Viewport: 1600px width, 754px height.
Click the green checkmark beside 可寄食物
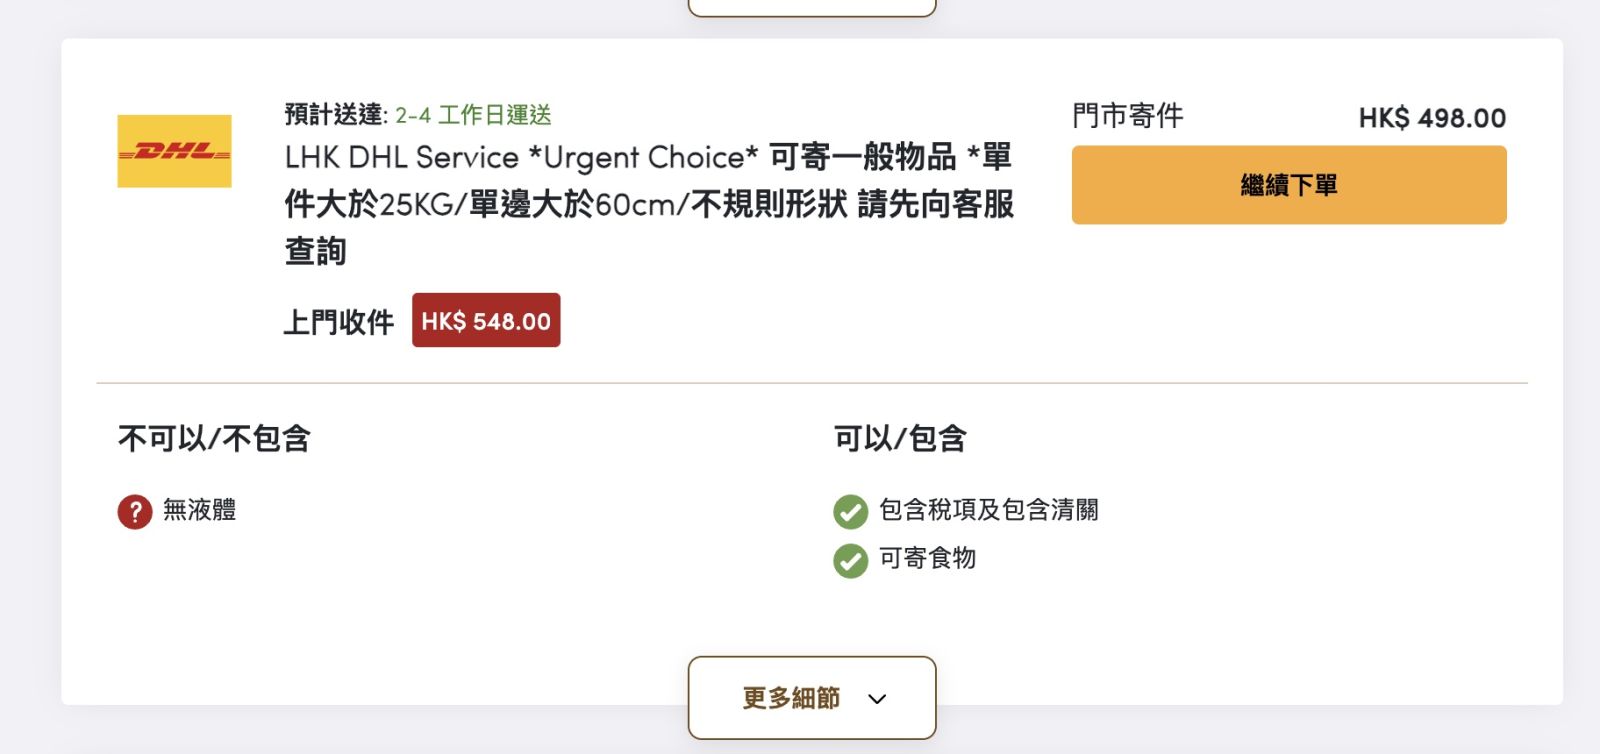point(850,560)
